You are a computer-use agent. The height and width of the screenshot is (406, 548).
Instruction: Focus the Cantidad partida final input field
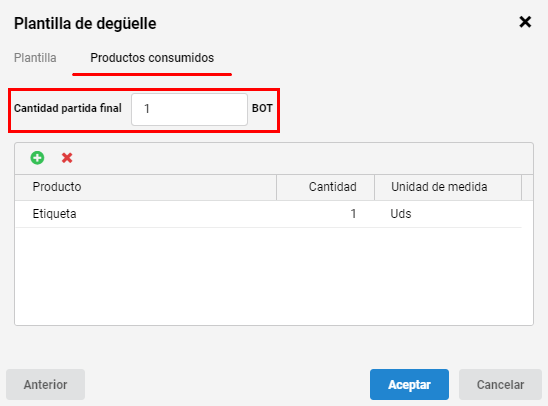coord(189,109)
